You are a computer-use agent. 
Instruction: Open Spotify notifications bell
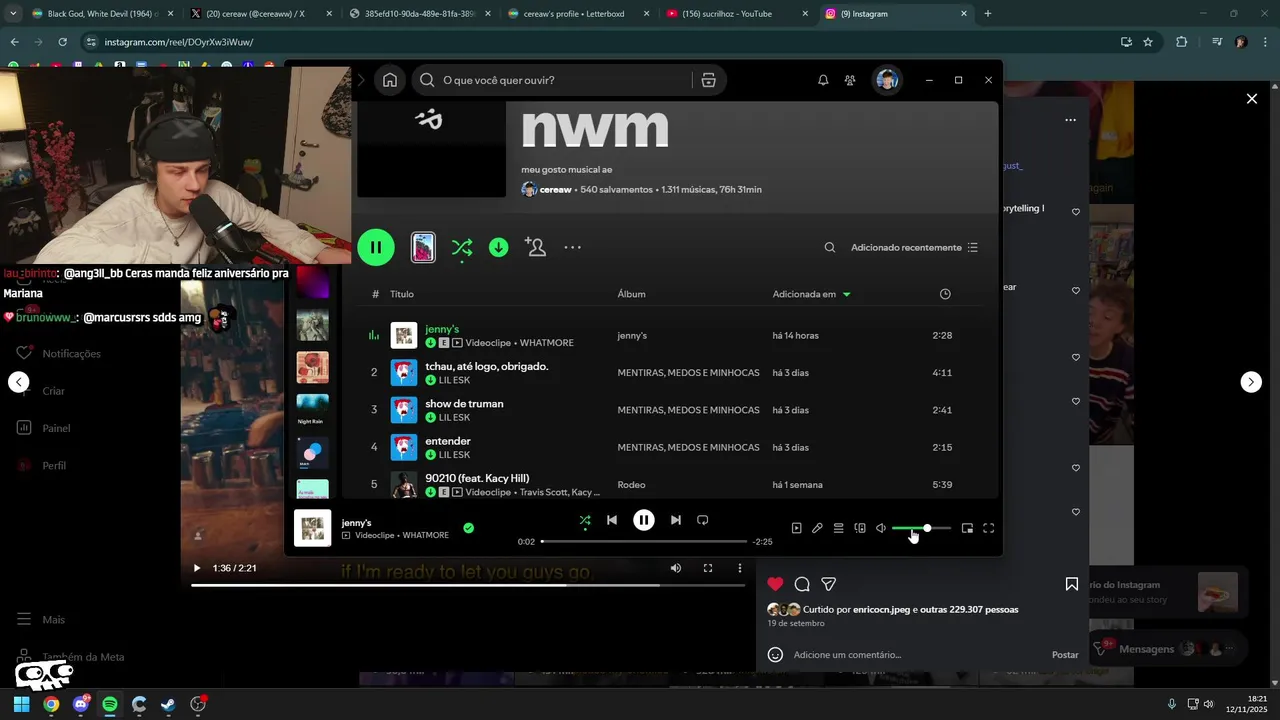823,80
